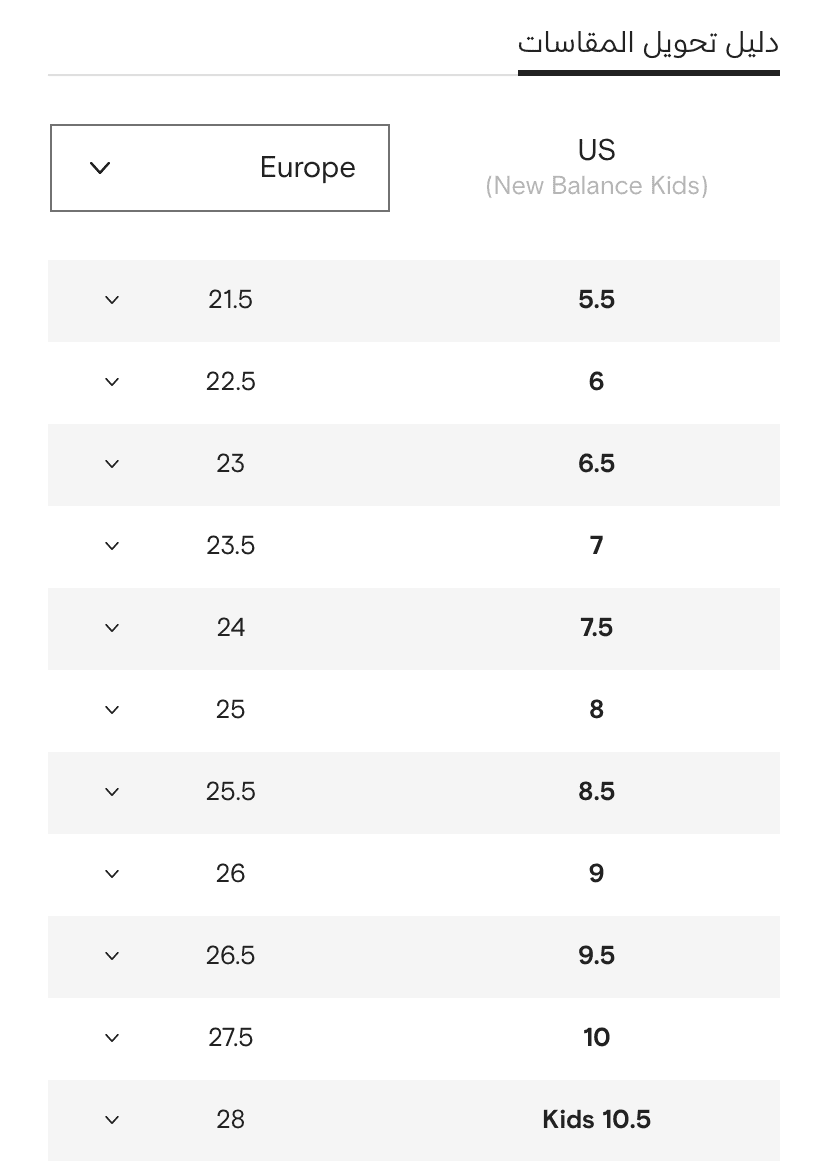This screenshot has width=828, height=1161.
Task: Expand the chevron next to 24
Action: click(112, 628)
